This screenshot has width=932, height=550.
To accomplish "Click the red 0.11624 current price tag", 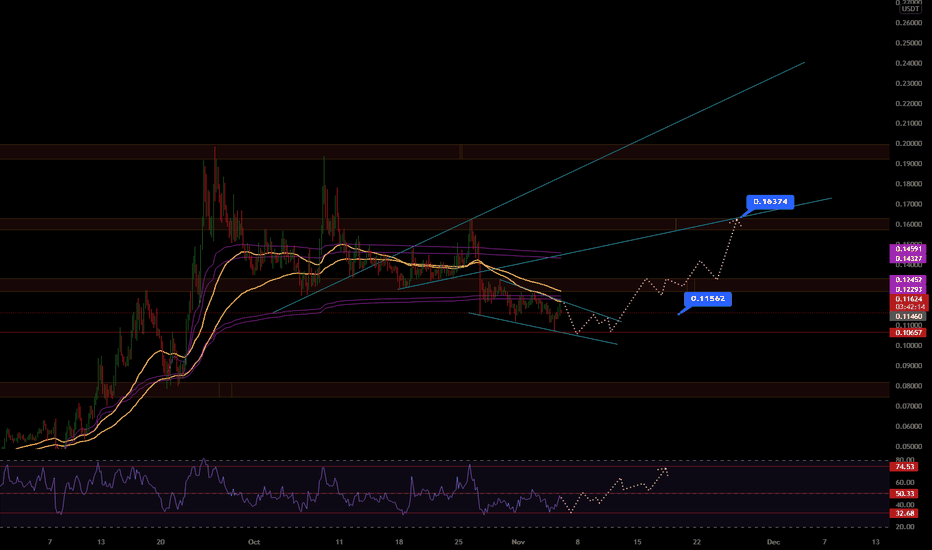I will [909, 299].
